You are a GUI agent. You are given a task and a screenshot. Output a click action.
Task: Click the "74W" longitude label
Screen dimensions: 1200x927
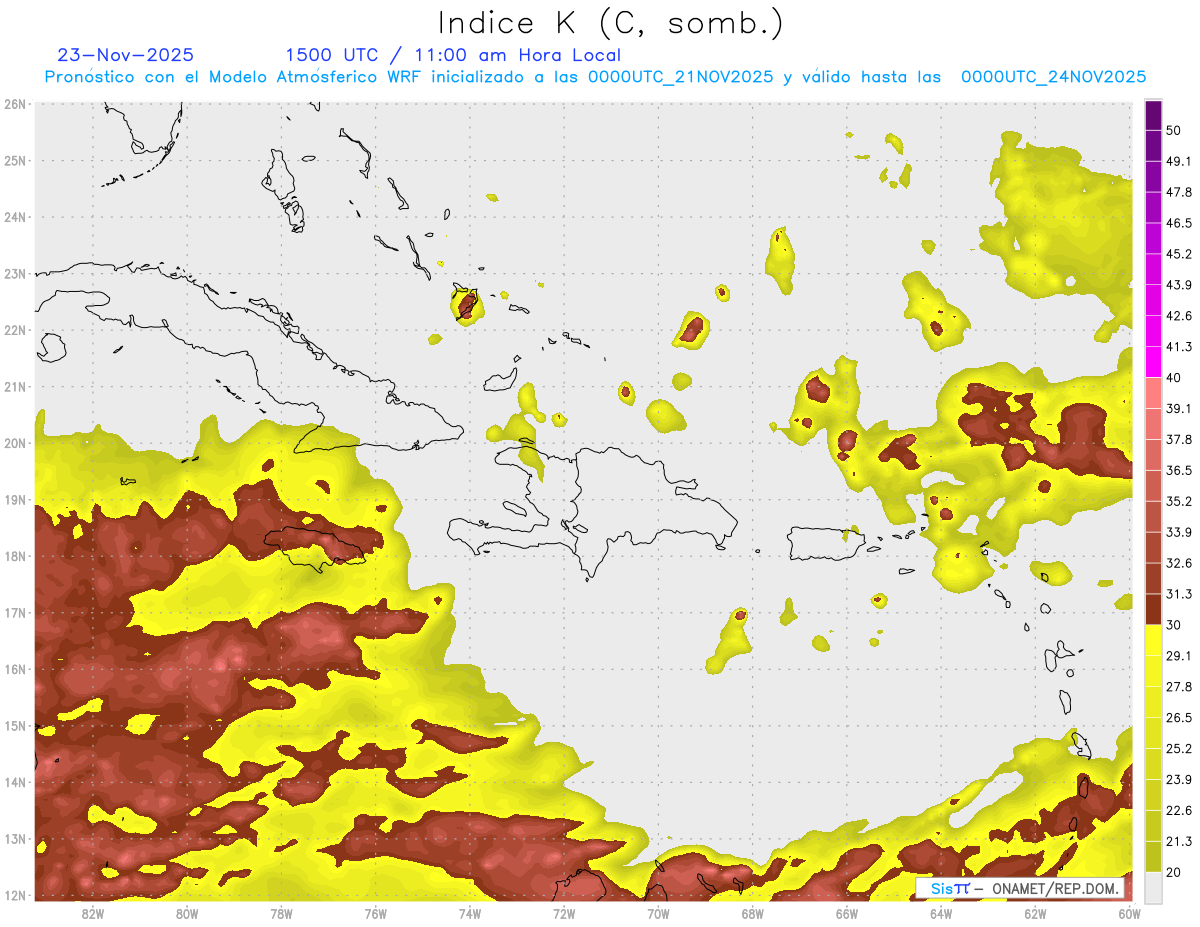pyautogui.click(x=470, y=914)
